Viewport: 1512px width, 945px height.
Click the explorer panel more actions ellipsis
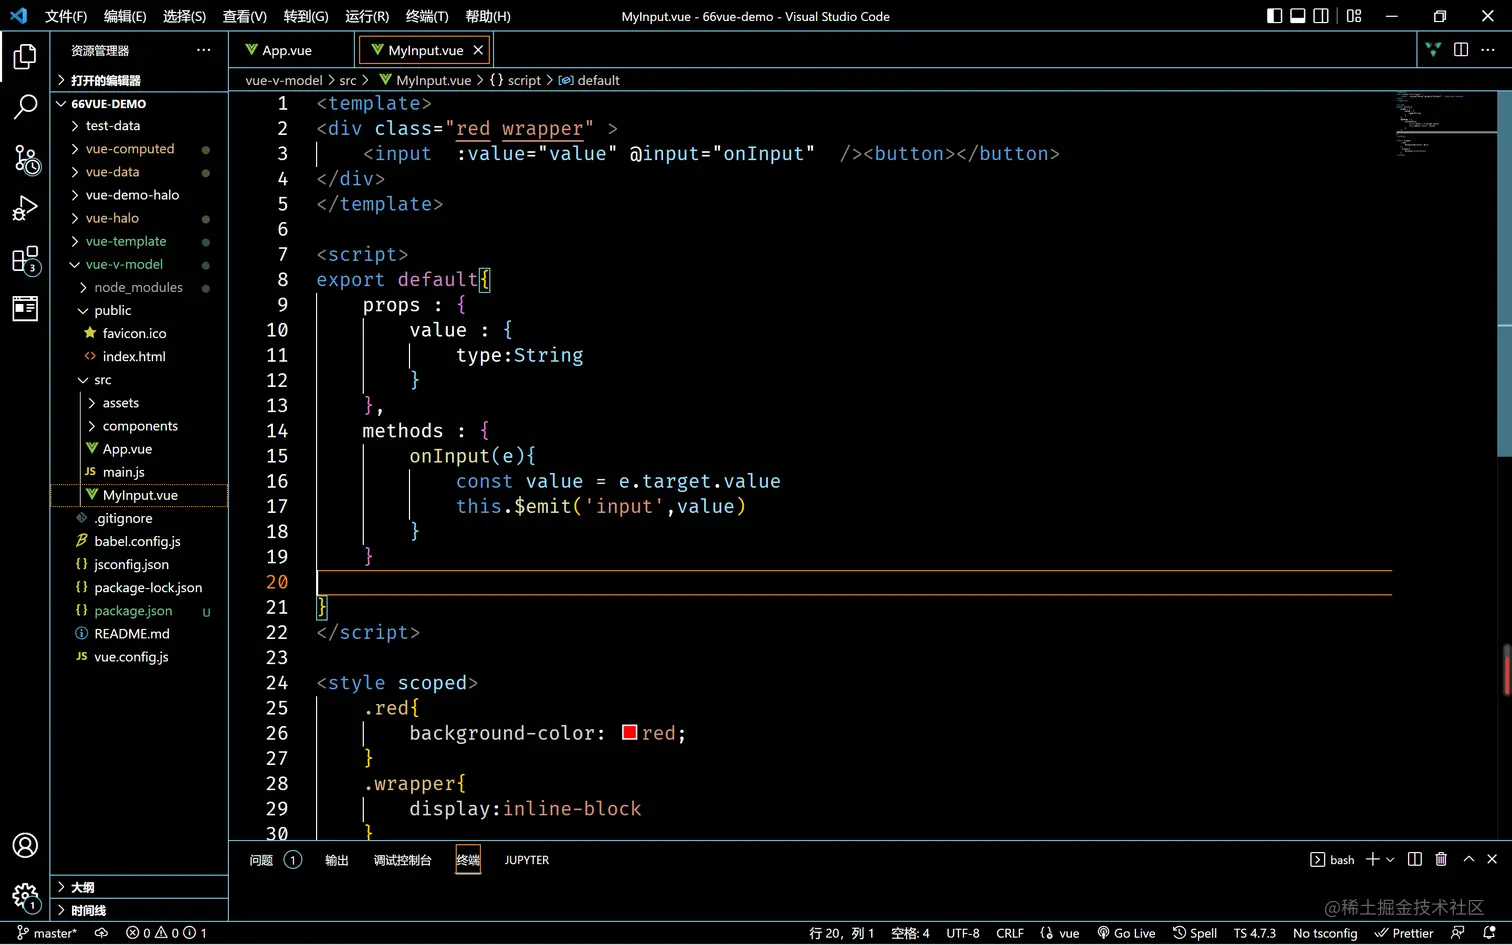tap(204, 50)
